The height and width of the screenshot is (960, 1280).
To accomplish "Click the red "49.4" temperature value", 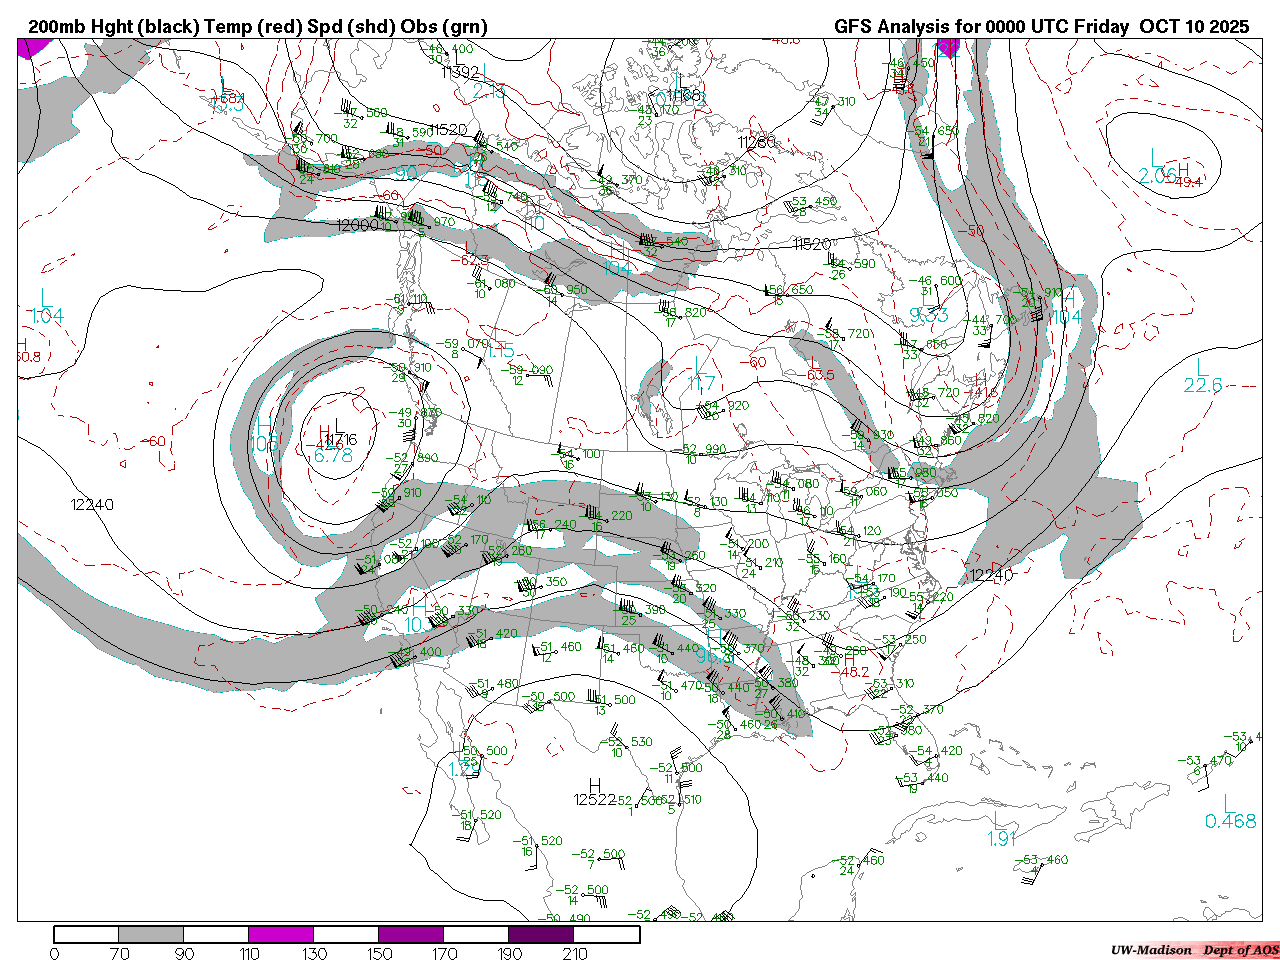I will (1188, 182).
